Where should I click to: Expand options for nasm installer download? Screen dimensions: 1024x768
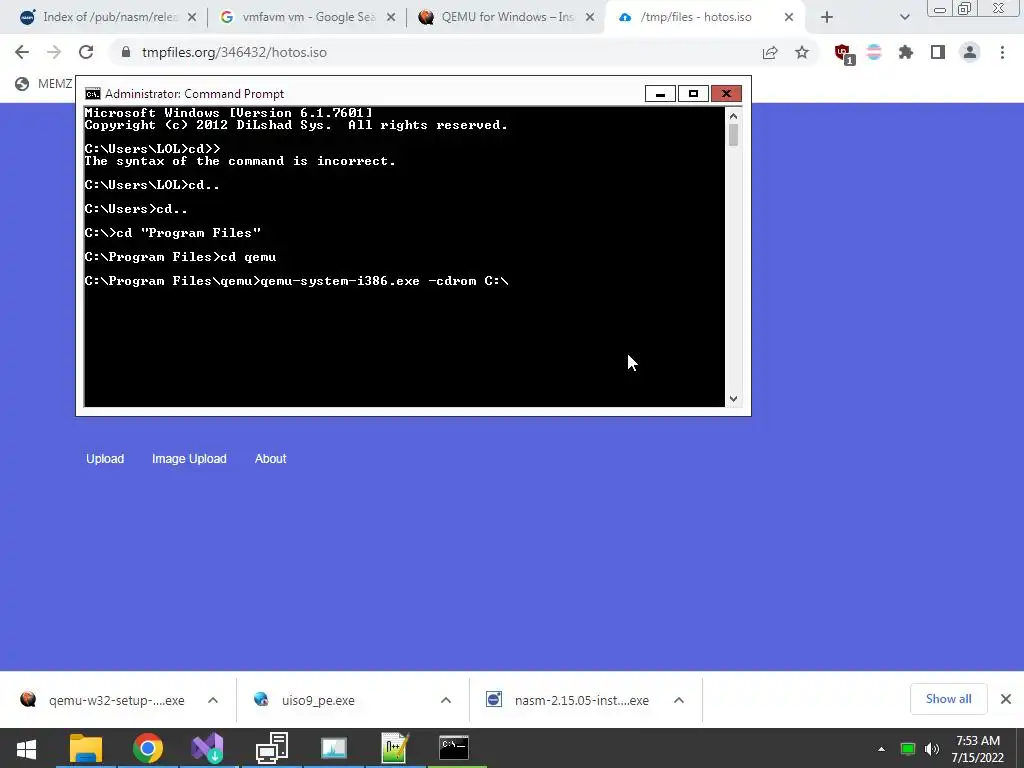click(679, 700)
